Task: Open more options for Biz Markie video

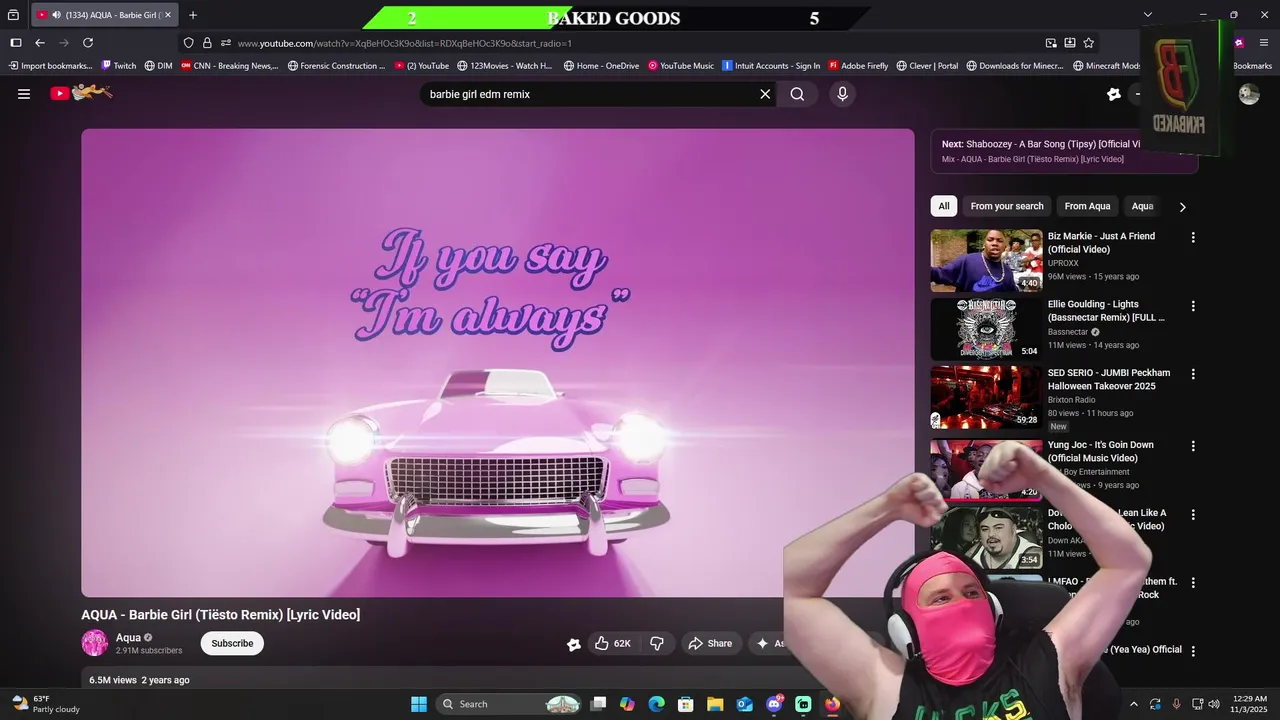Action: click(x=1192, y=238)
